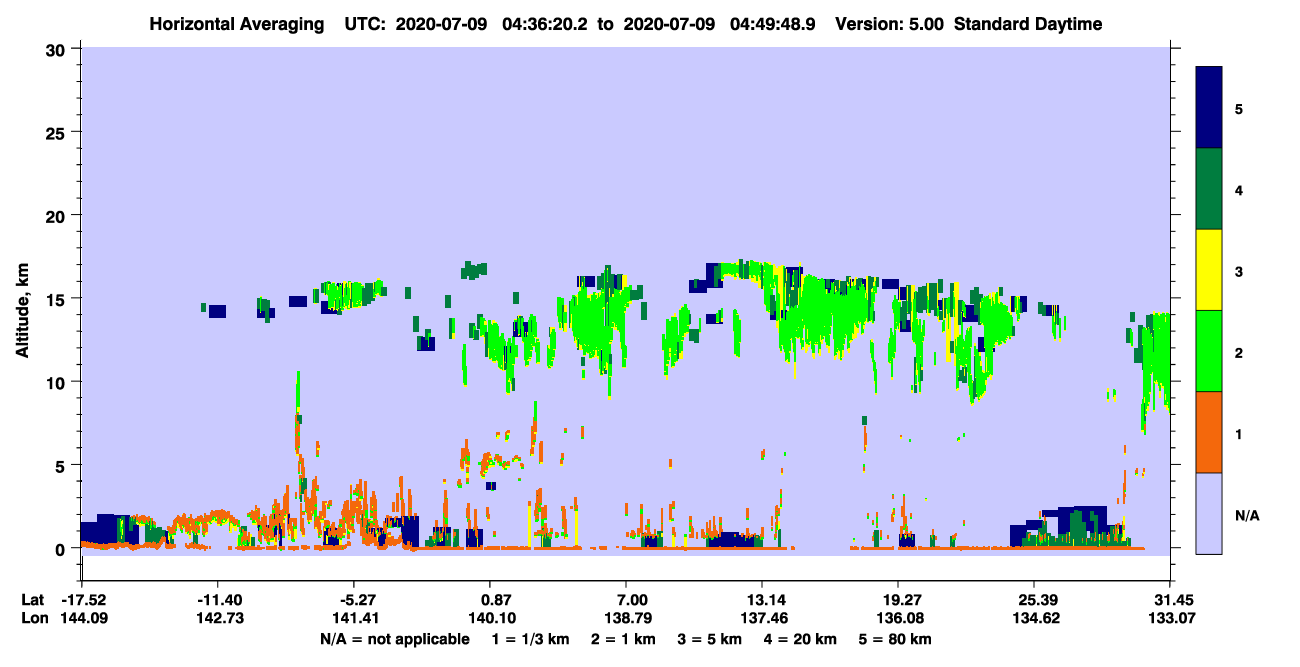Click colorbar label '5'
The height and width of the screenshot is (667, 1300).
click(1238, 108)
